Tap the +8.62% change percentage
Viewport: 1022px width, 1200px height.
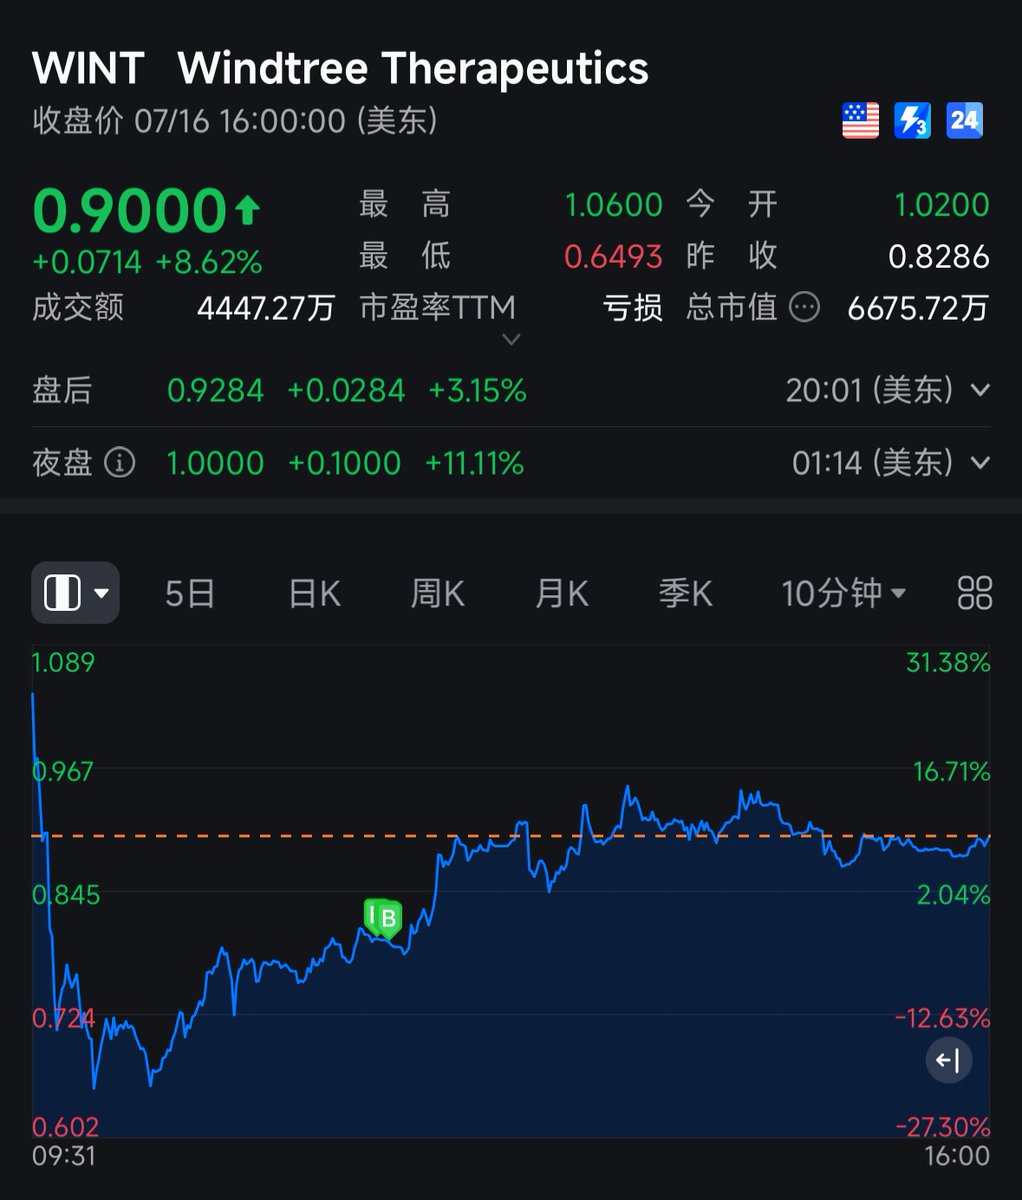point(209,263)
